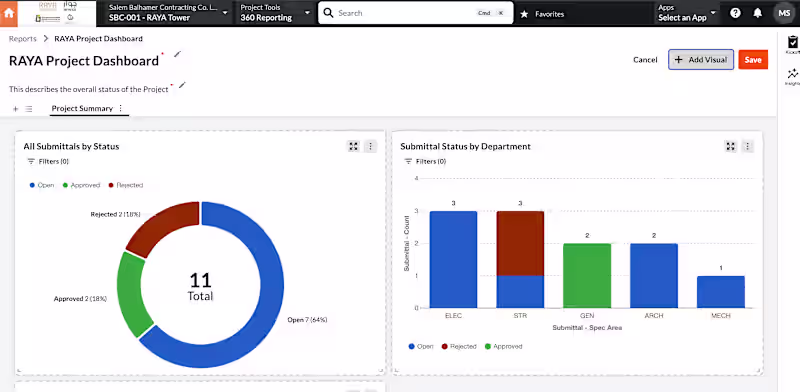Click 'Submittal - Spec Area' axis title
This screenshot has width=800, height=392.
[587, 328]
